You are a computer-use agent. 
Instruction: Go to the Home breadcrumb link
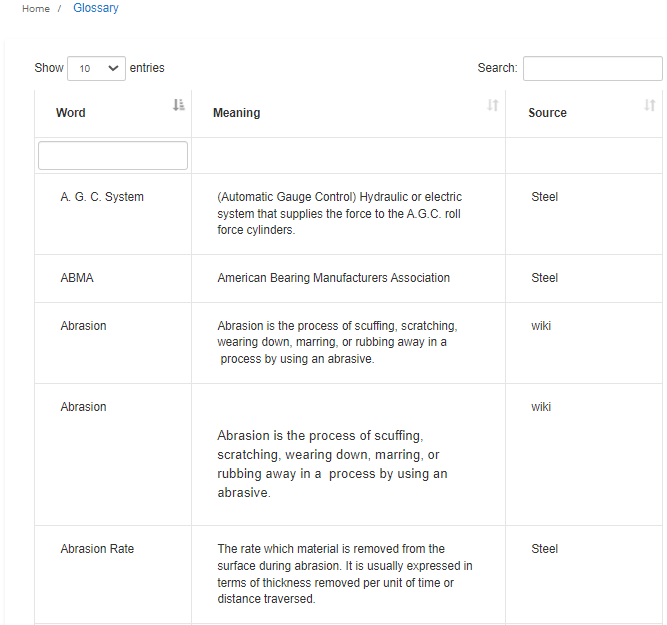click(x=36, y=9)
